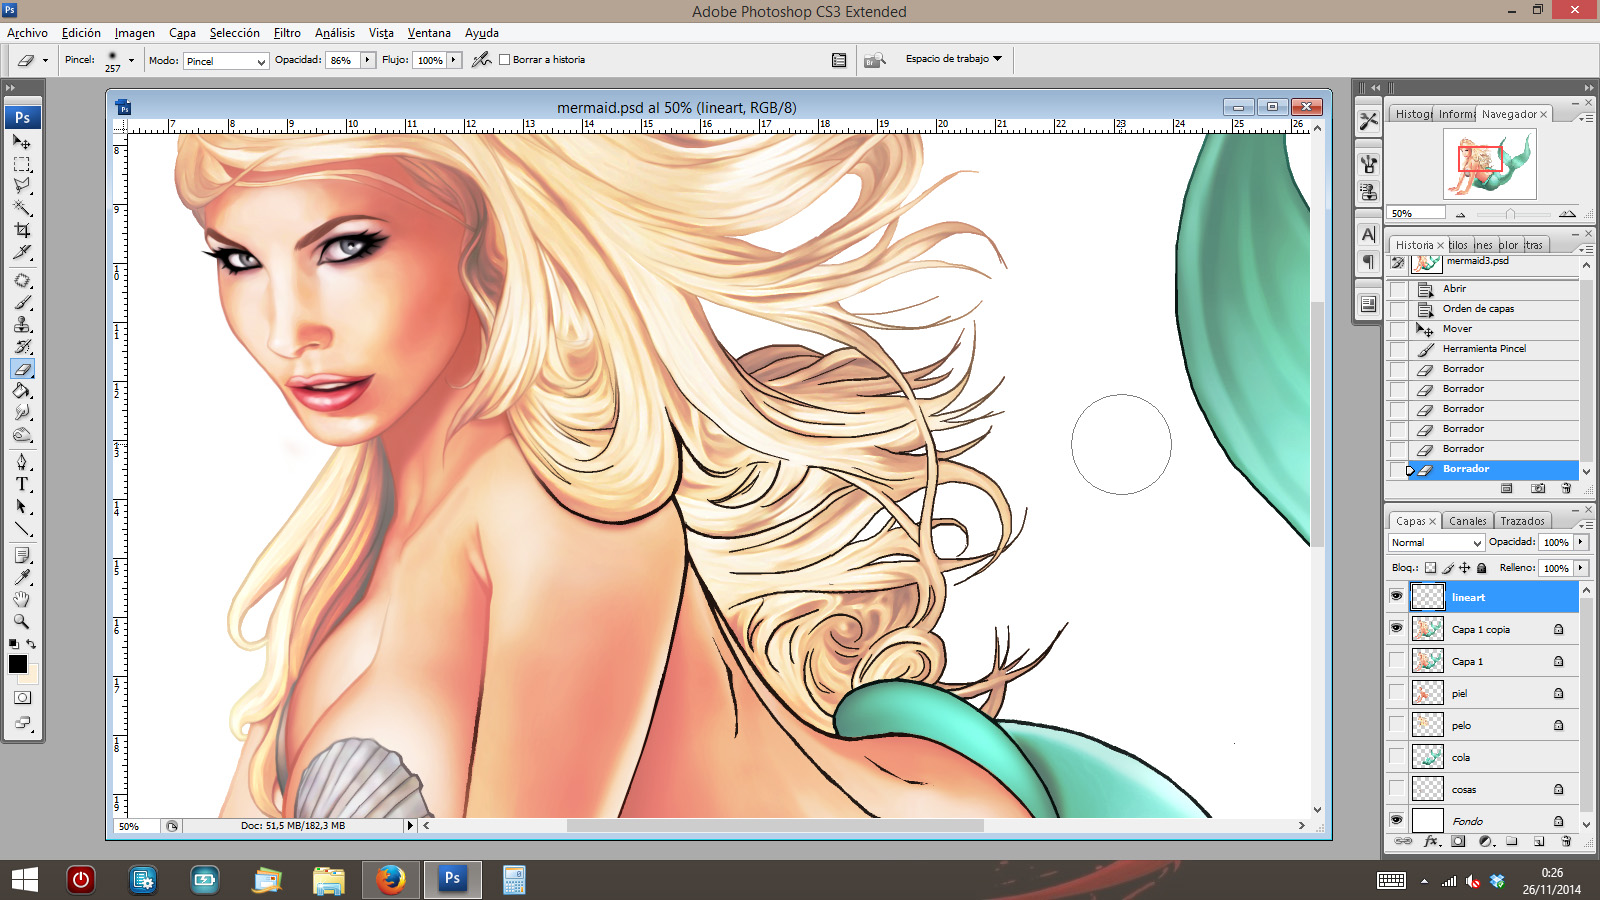Click the Mover history state
Viewport: 1600px width, 900px height.
[1494, 329]
